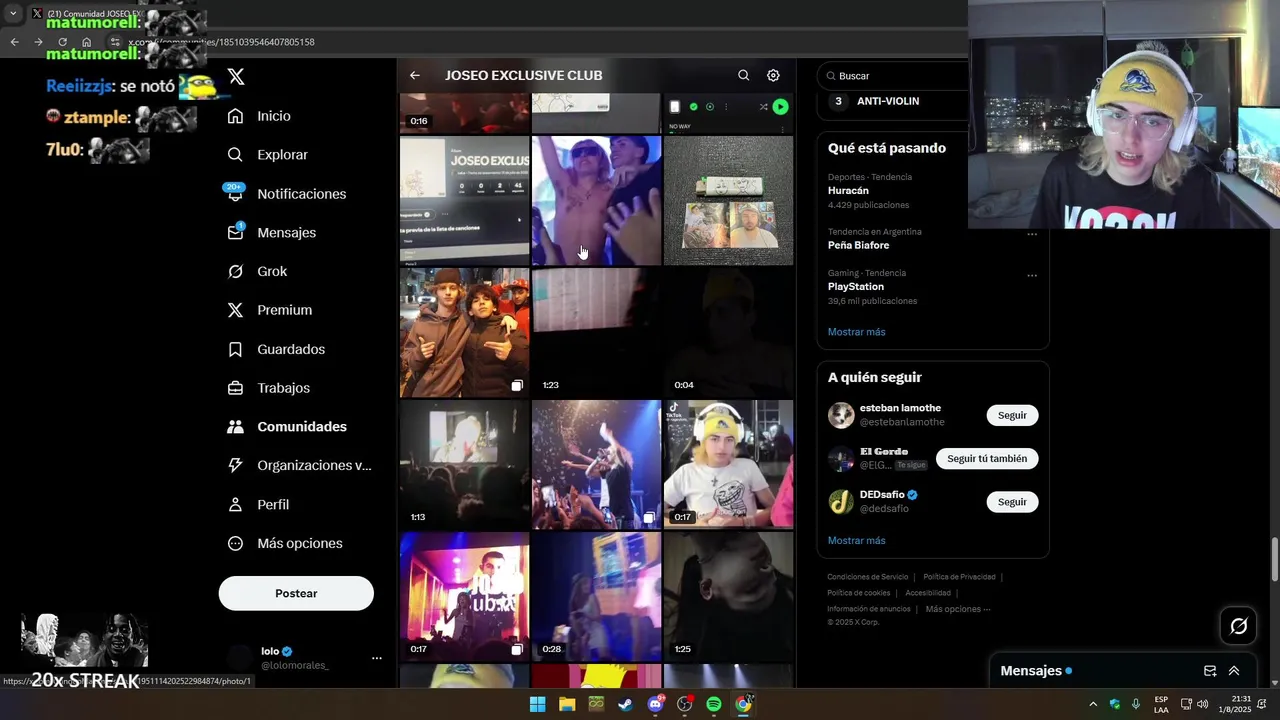Open the 0:17 TikTok yellow beanie video

pyautogui.click(x=728, y=464)
